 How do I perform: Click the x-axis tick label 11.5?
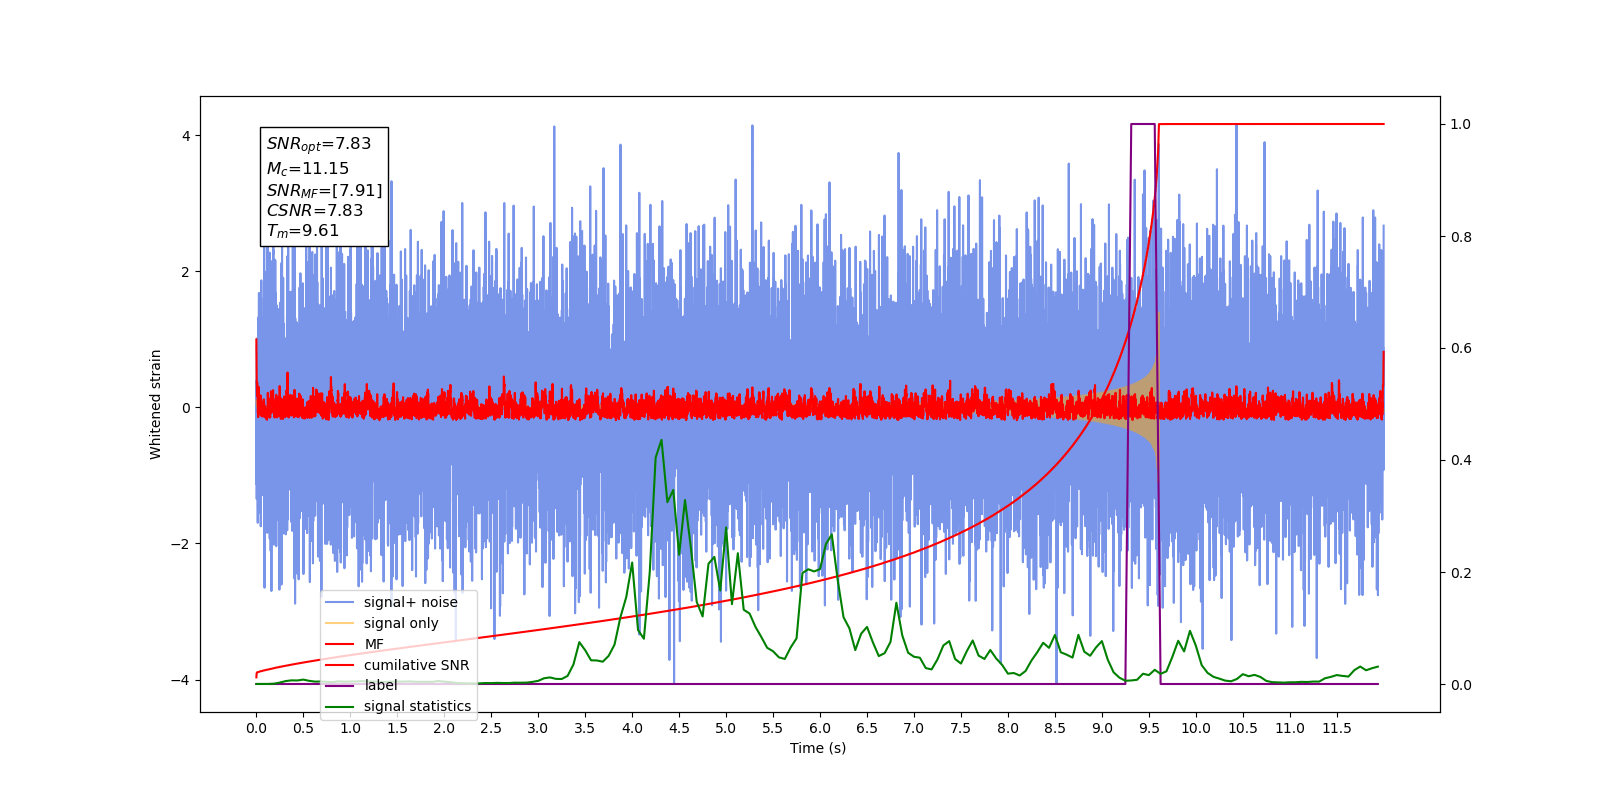tap(1337, 728)
